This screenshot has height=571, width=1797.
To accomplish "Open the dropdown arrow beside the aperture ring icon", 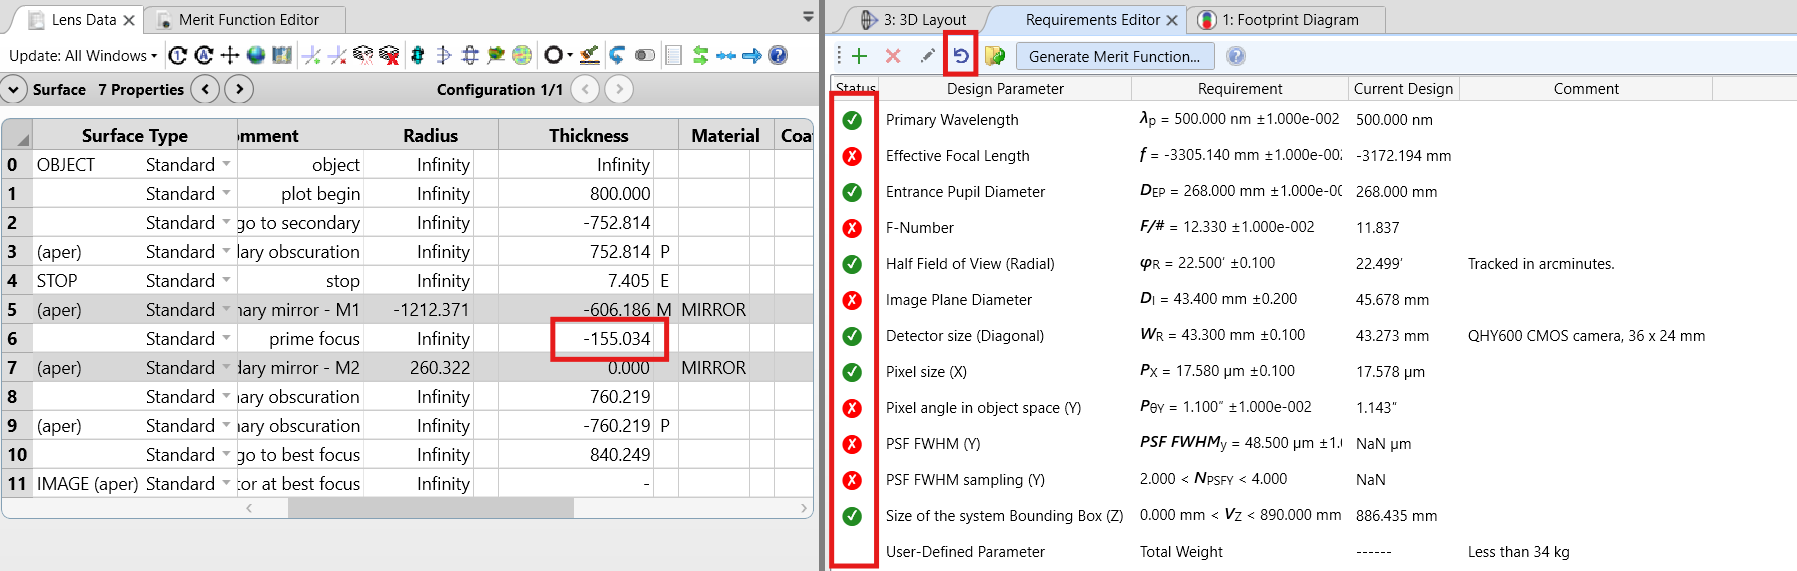I will click(570, 56).
